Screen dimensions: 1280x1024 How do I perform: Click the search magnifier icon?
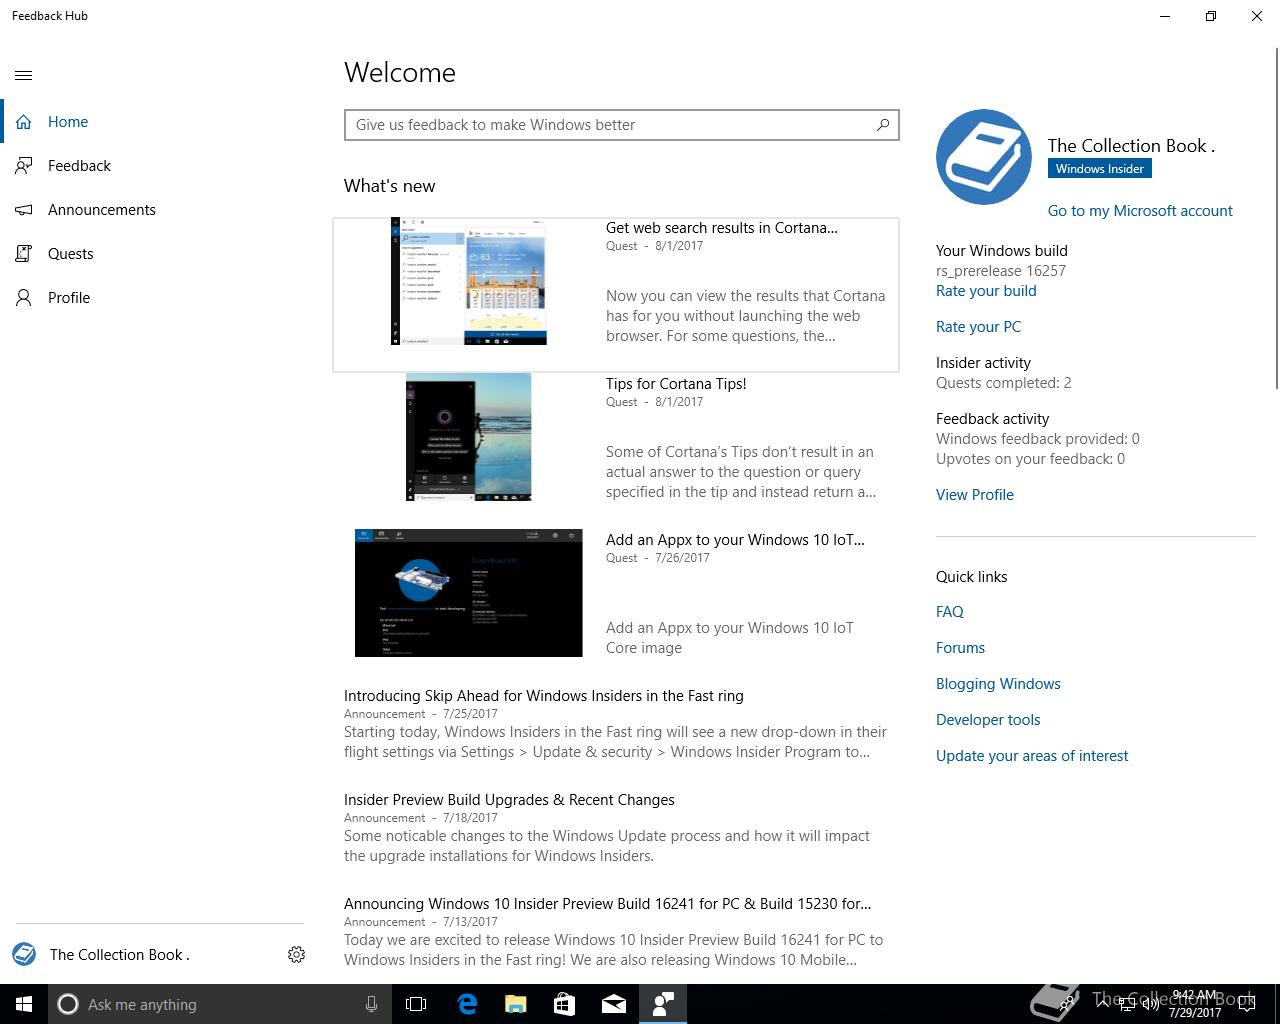(883, 125)
